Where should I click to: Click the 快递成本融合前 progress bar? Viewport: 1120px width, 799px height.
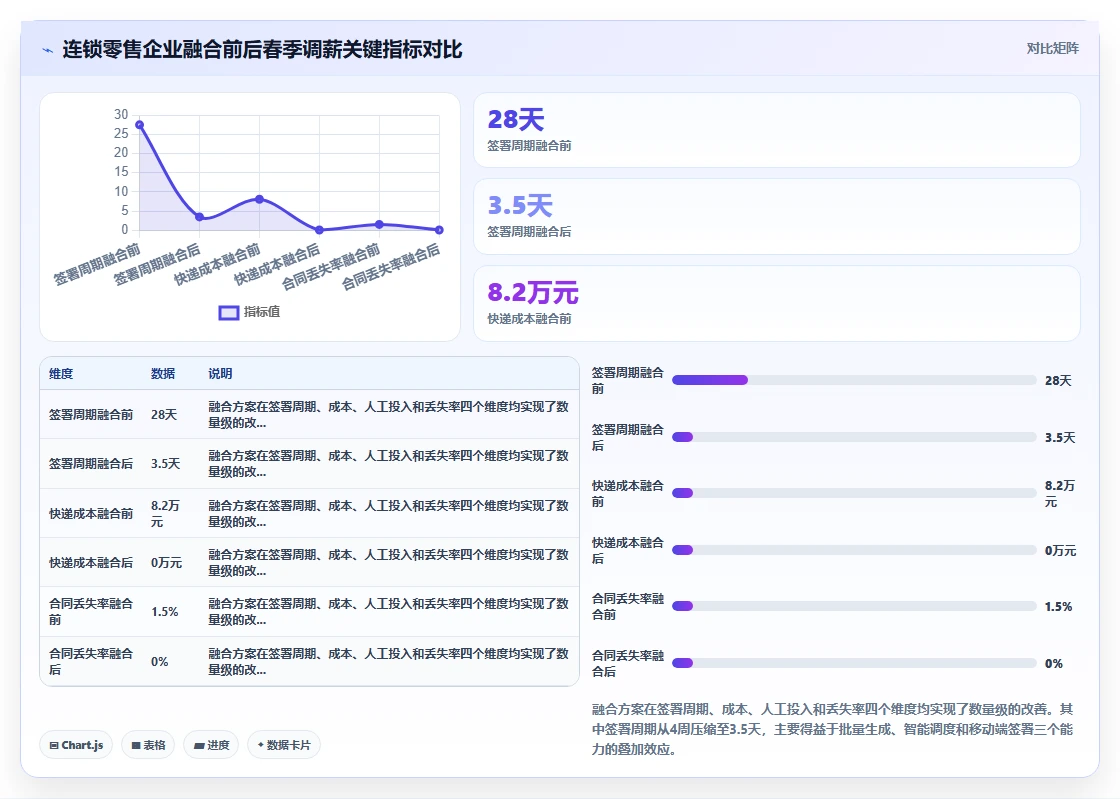[854, 493]
